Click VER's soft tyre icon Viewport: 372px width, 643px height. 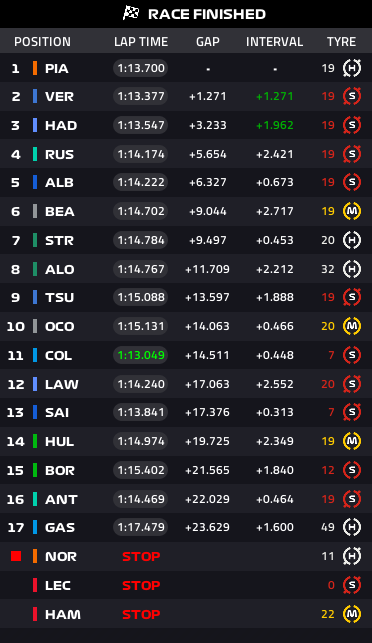352,96
